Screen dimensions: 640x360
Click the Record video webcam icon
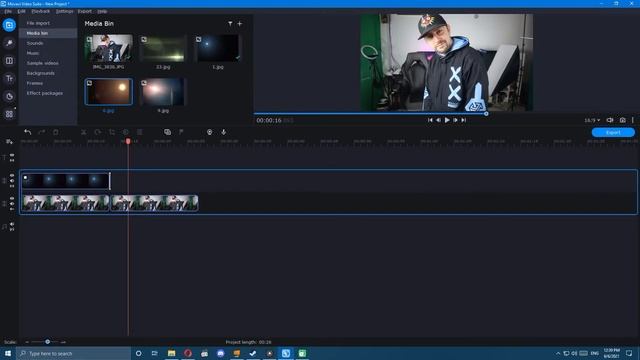coord(209,132)
